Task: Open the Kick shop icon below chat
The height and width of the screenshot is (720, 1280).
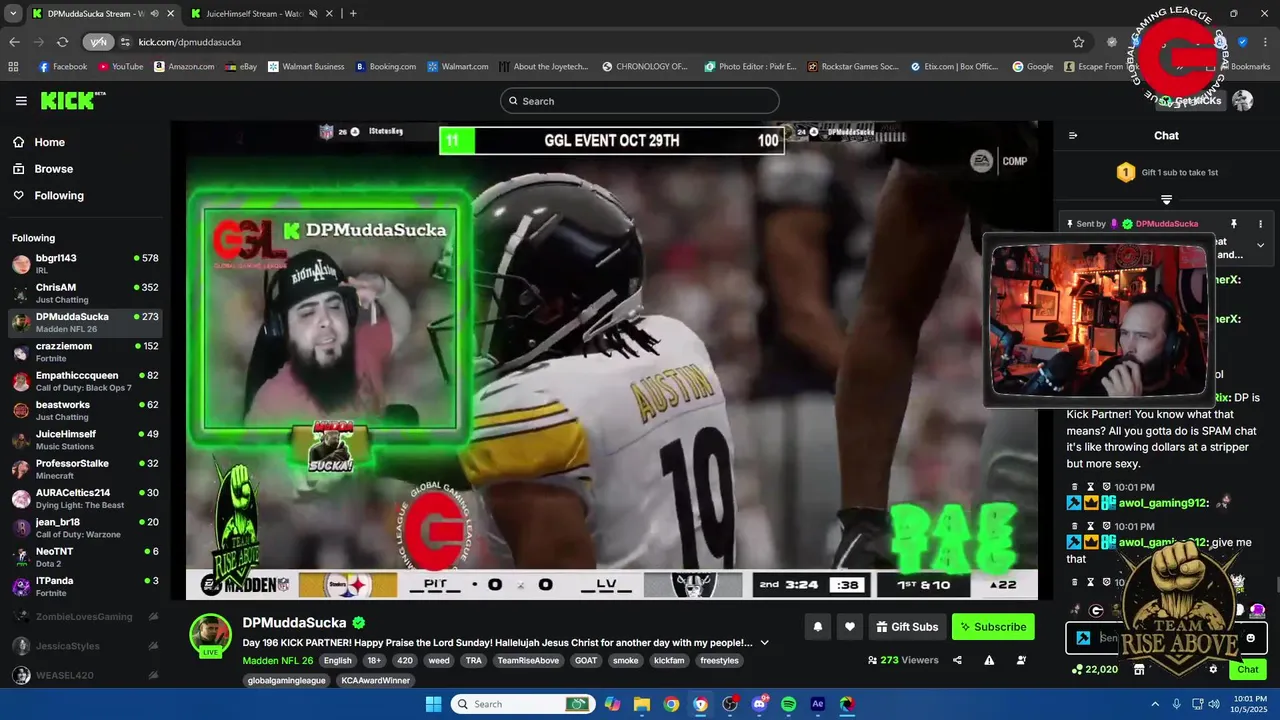Action: [x=1139, y=669]
